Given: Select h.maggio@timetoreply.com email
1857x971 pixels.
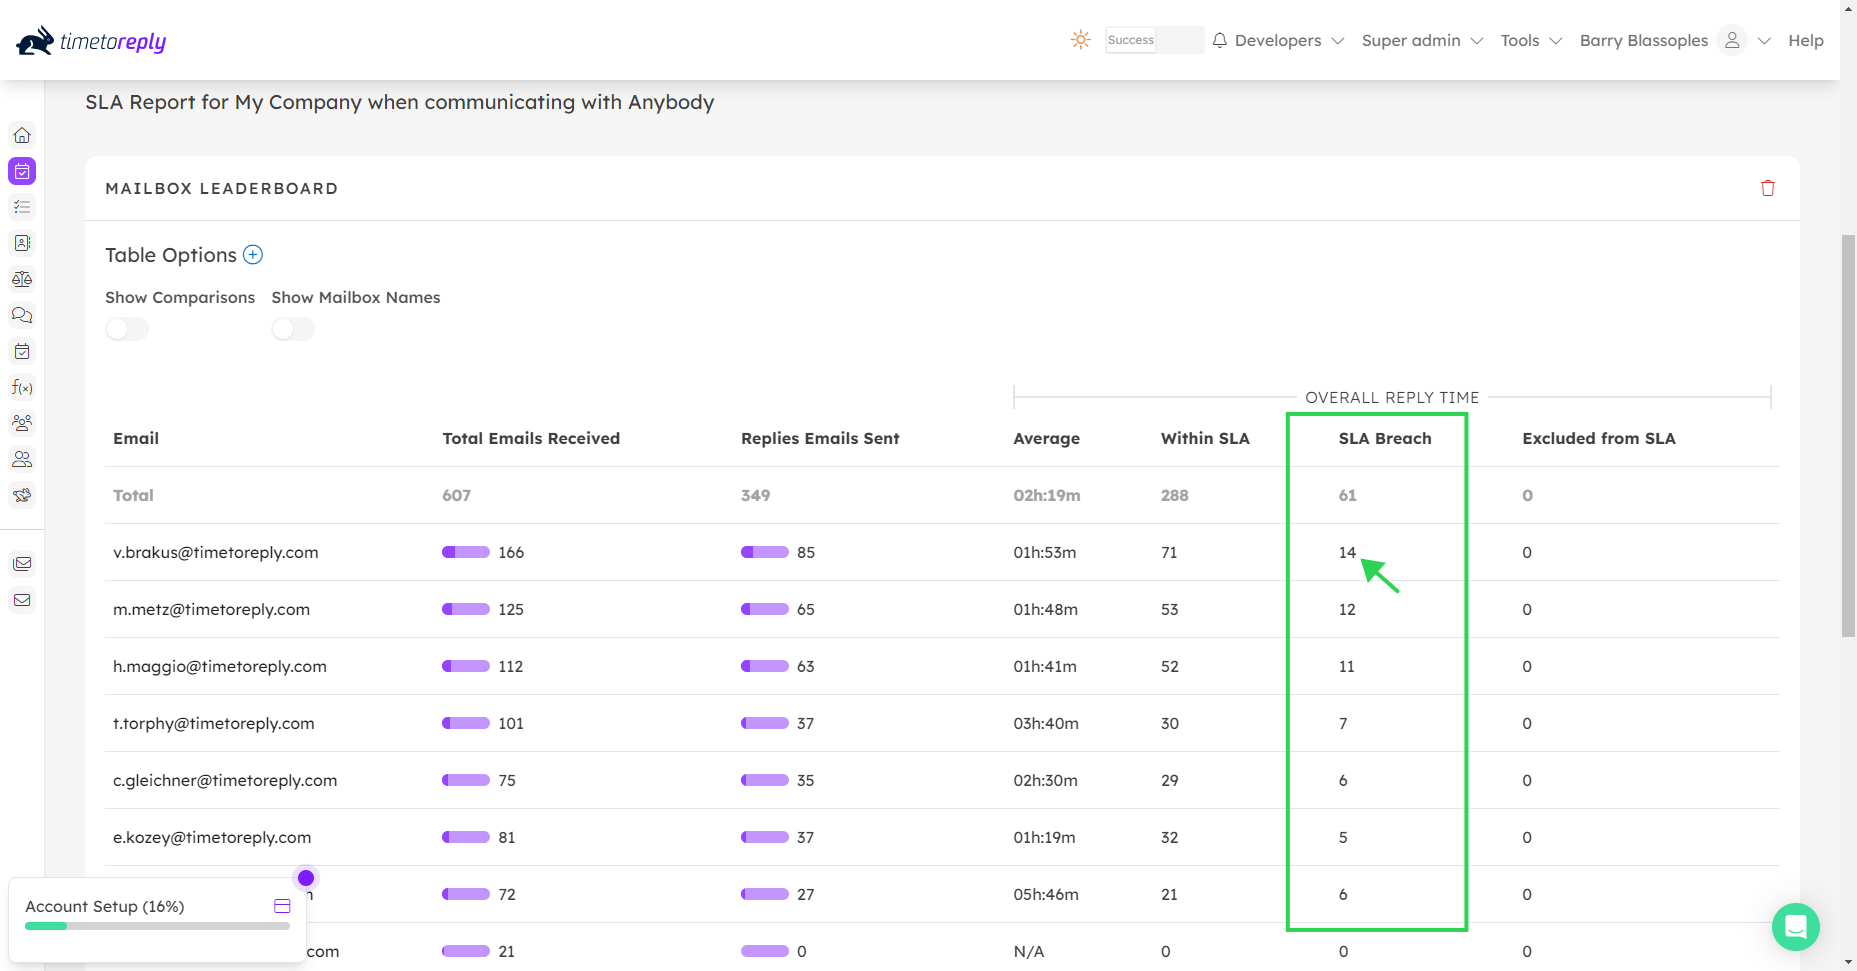Looking at the screenshot, I should 220,666.
